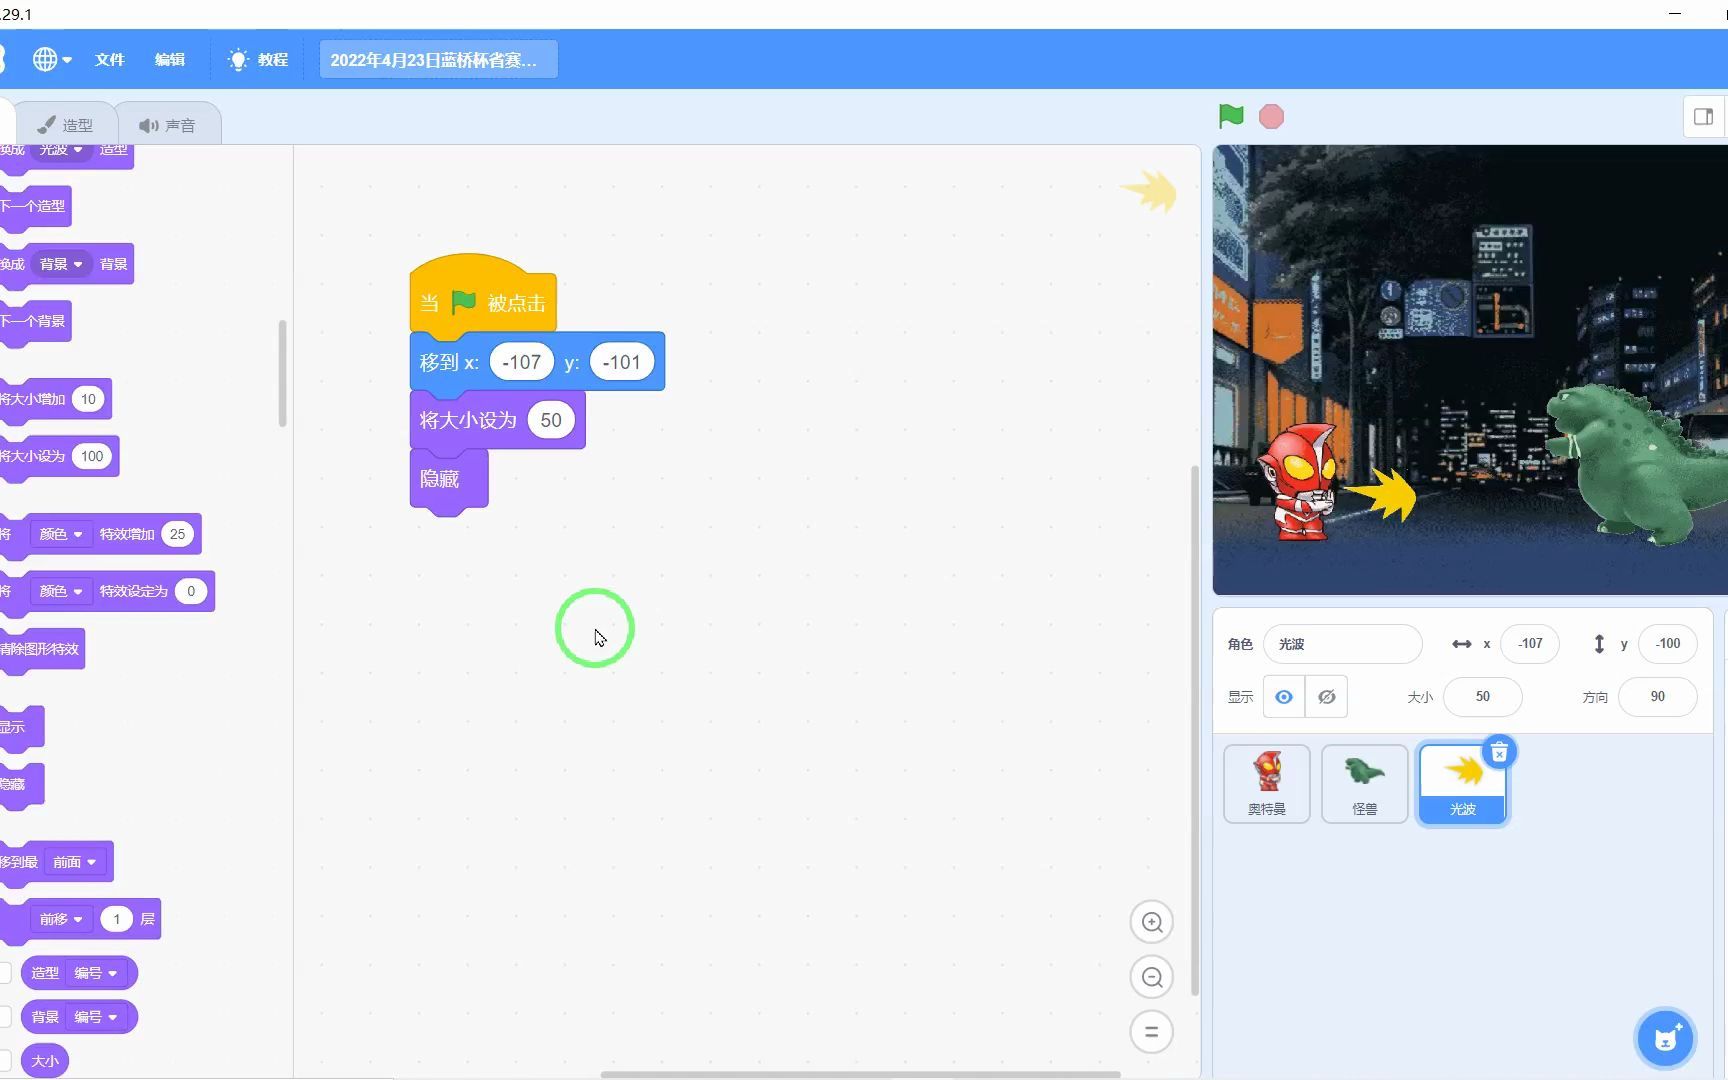The image size is (1728, 1080).
Task: Open the choose-a-sprite cat button
Action: [1665, 1038]
